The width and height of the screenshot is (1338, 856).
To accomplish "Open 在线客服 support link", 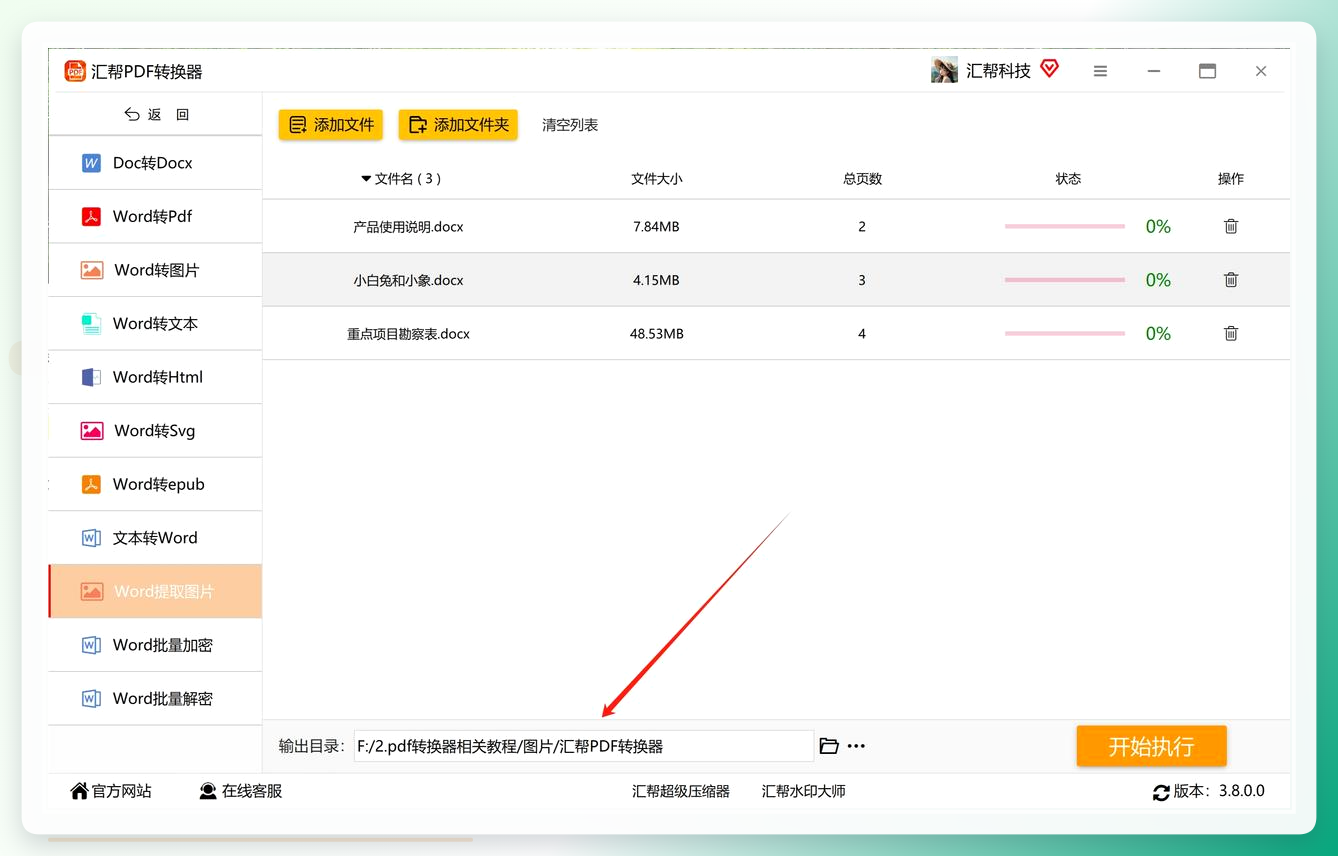I will tap(240, 791).
